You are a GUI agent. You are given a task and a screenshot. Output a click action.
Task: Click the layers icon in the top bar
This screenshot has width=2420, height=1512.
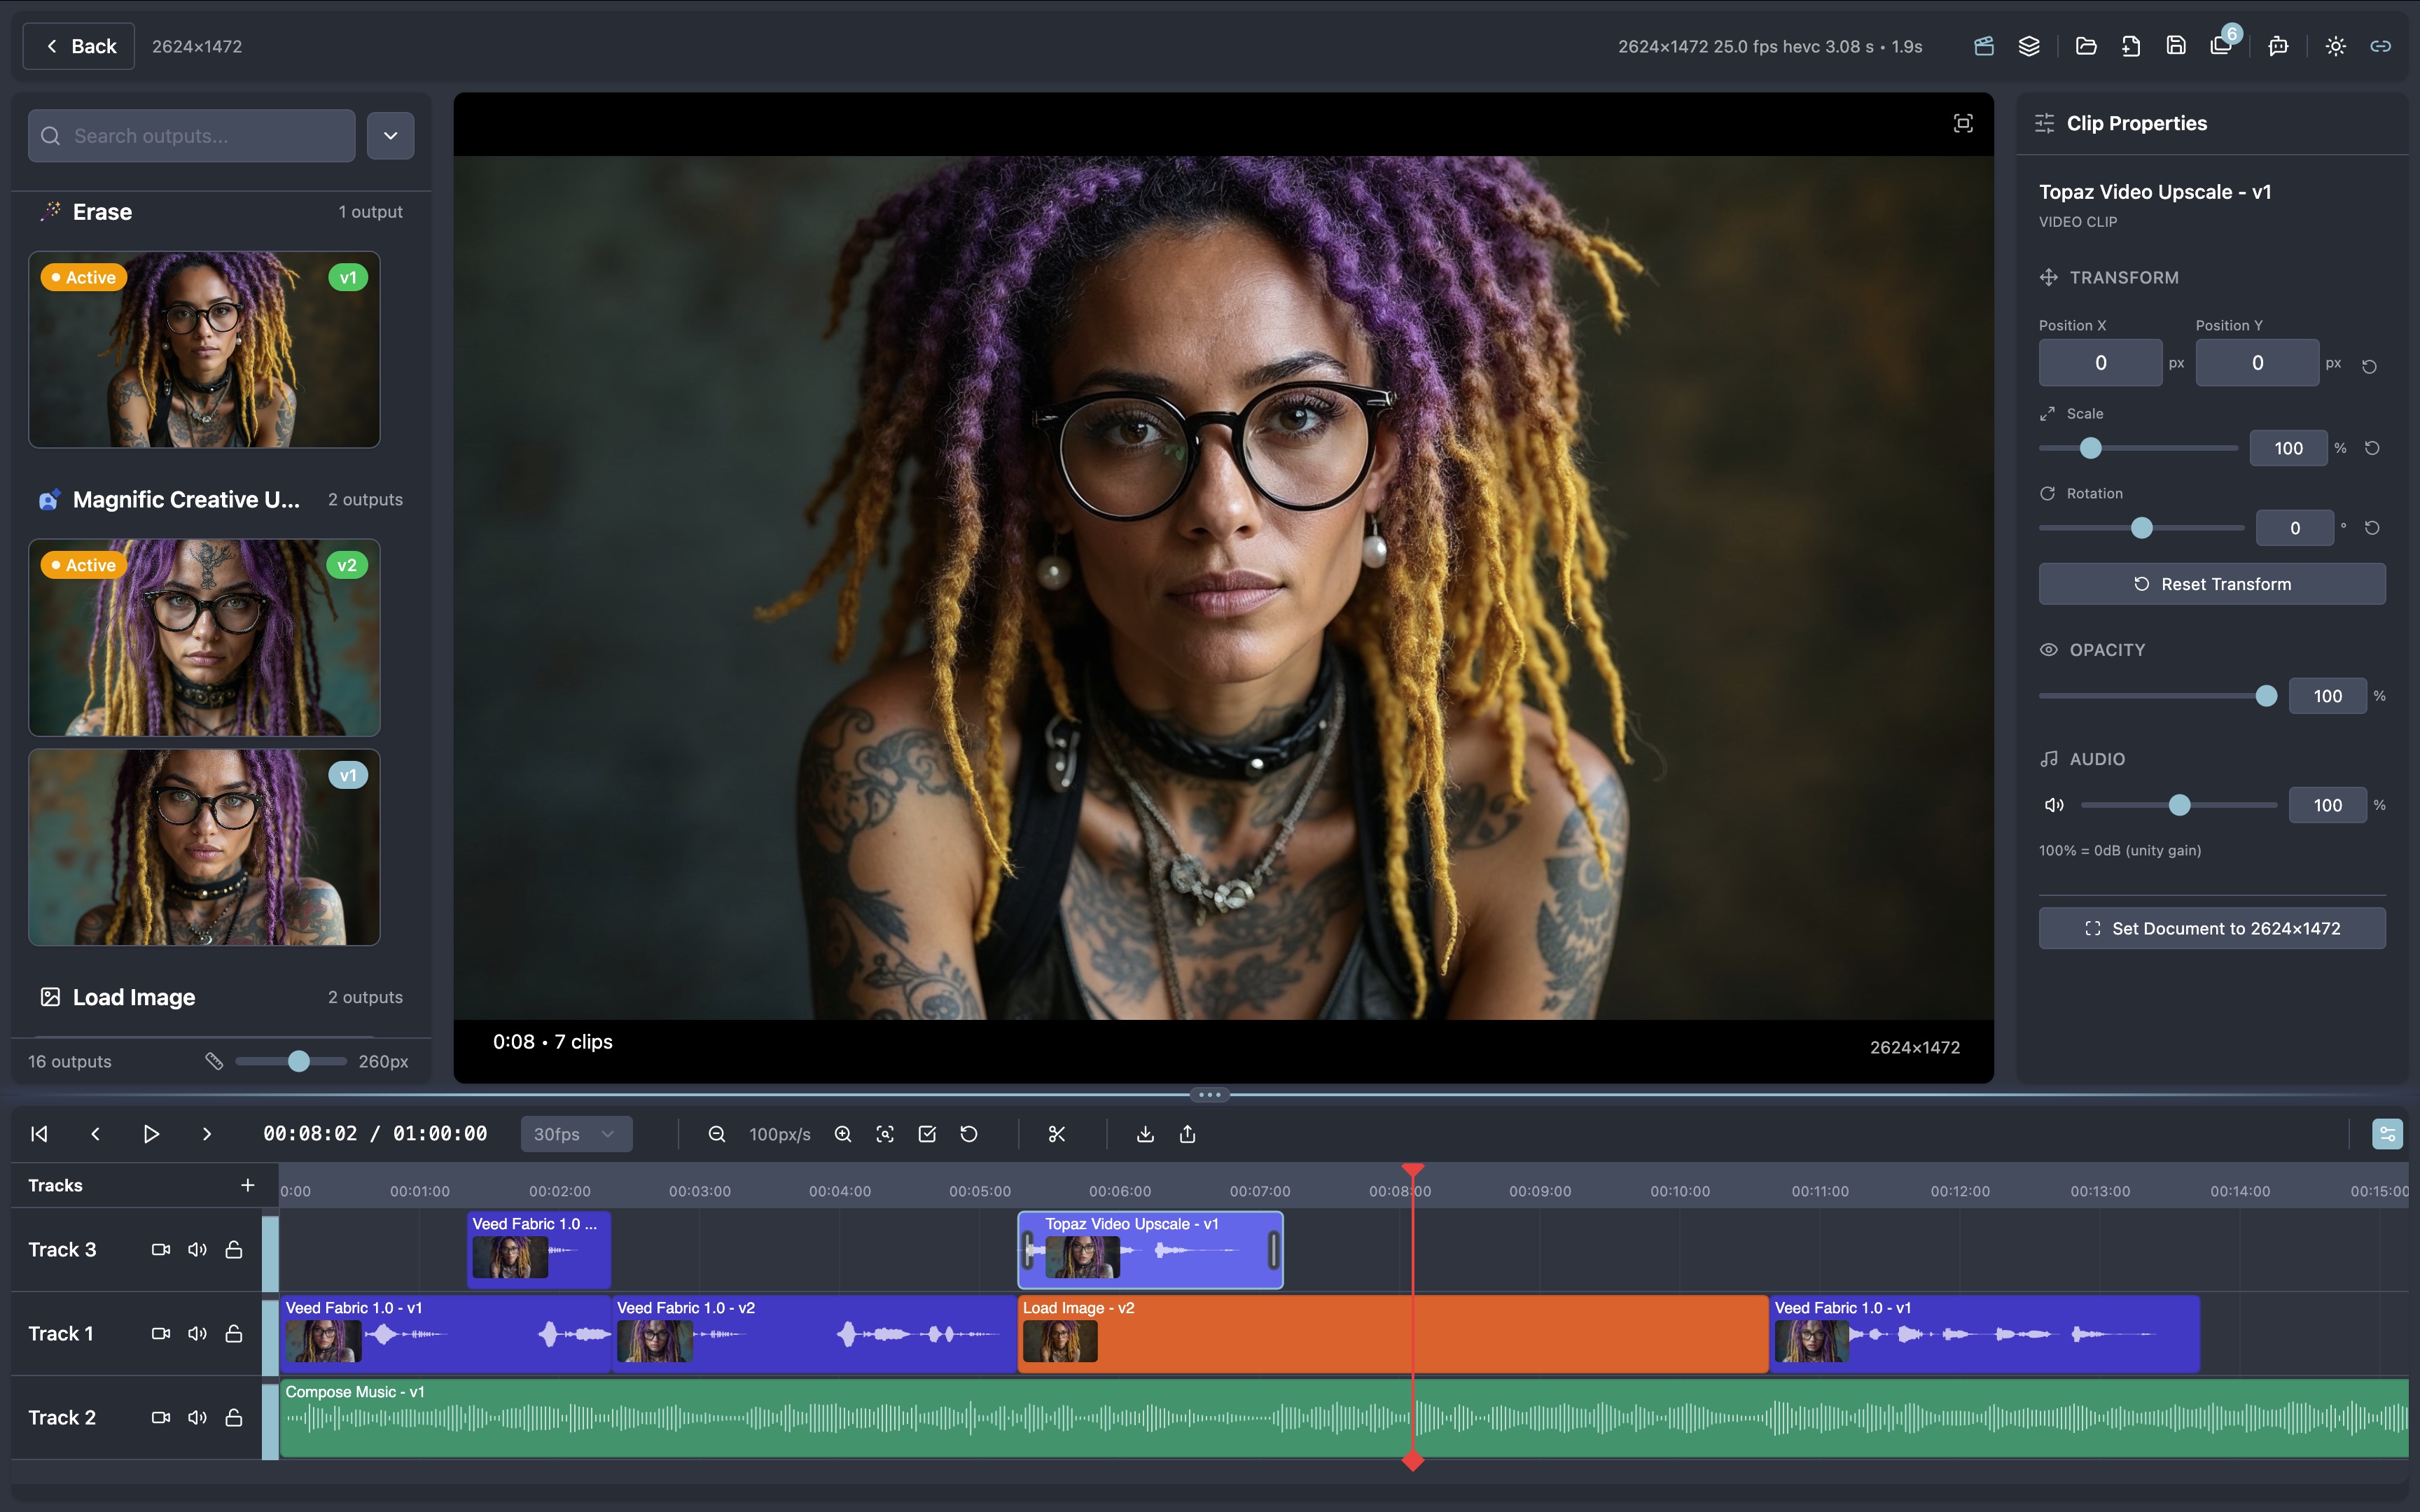[2031, 46]
